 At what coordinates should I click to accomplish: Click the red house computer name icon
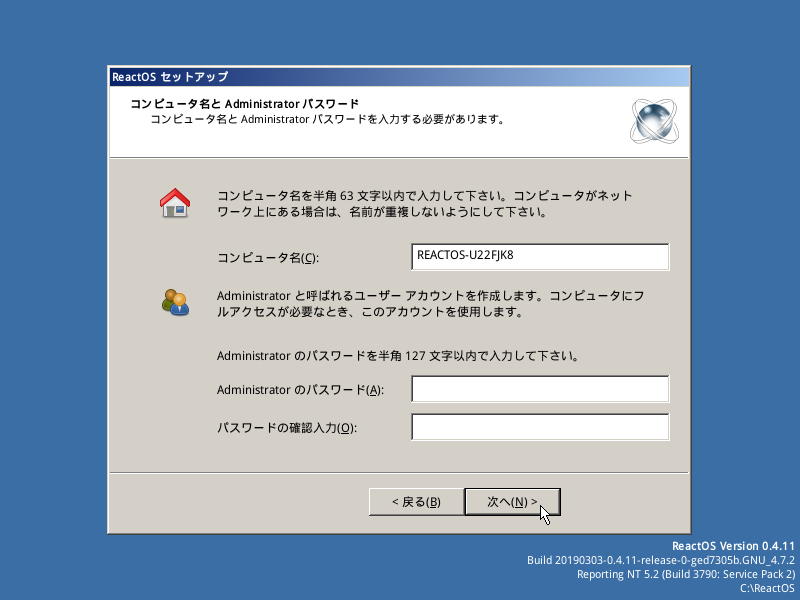pos(175,203)
